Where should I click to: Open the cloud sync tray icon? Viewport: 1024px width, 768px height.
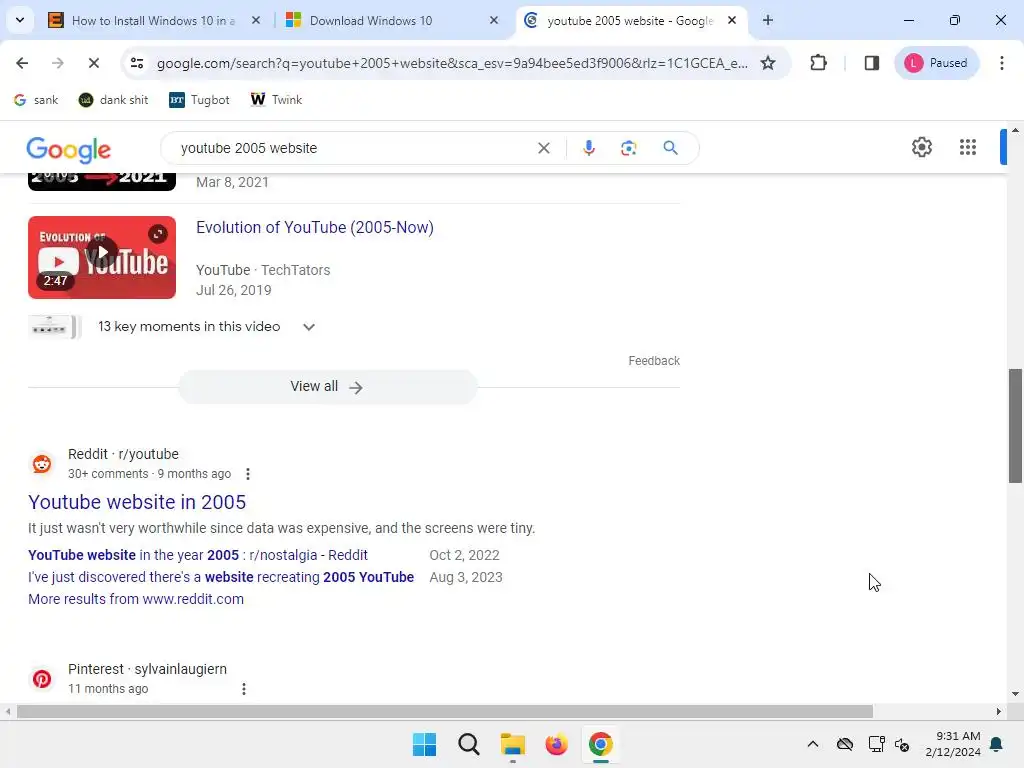[x=845, y=744]
